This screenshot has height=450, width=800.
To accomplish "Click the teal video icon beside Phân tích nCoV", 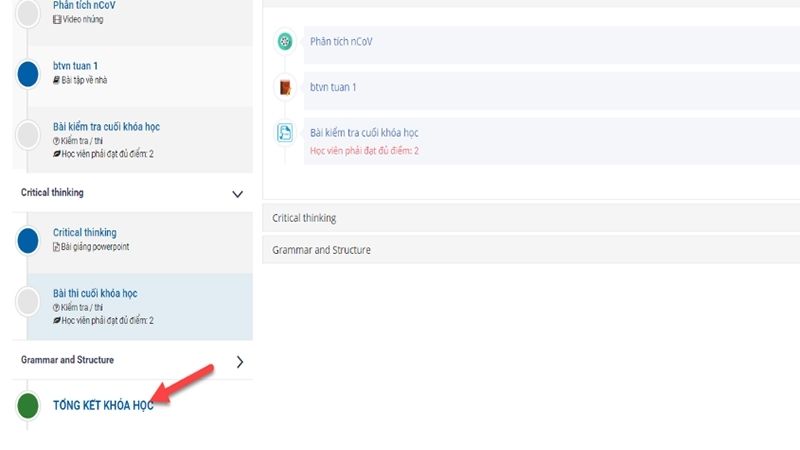I will click(285, 41).
